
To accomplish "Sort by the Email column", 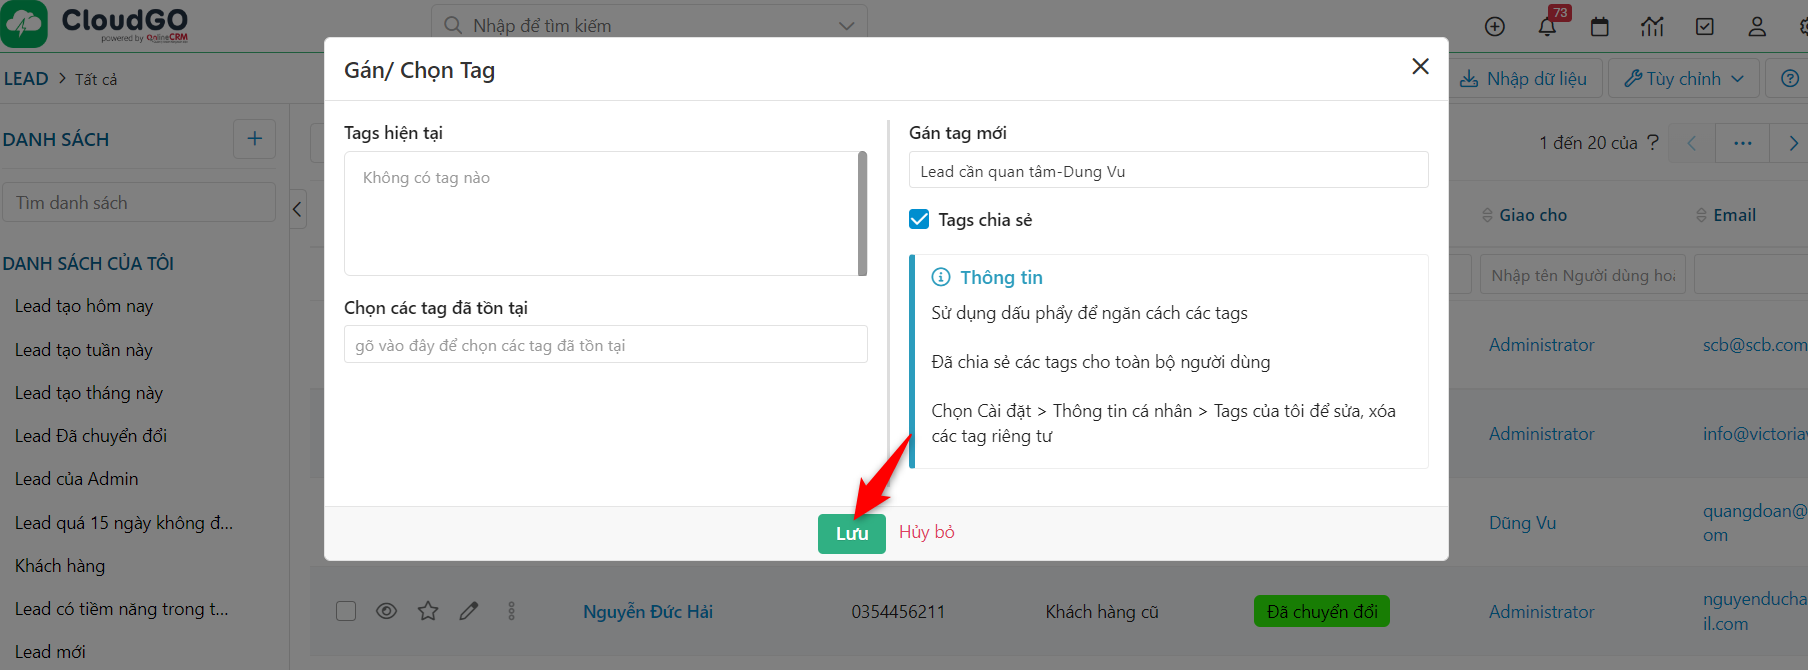I will point(1733,215).
